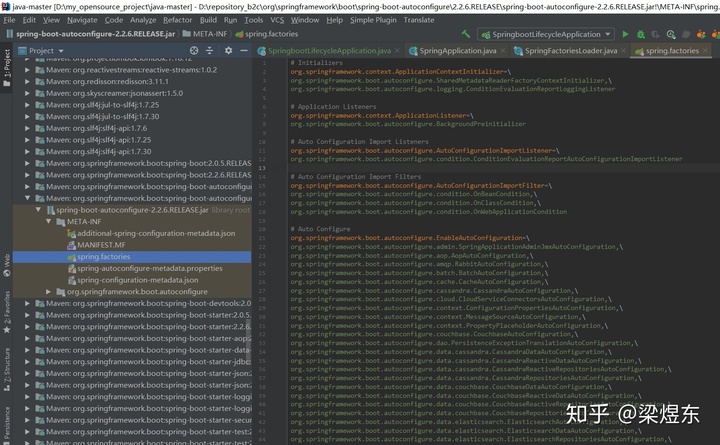Collapse the META-INF folder node

pyautogui.click(x=48, y=221)
